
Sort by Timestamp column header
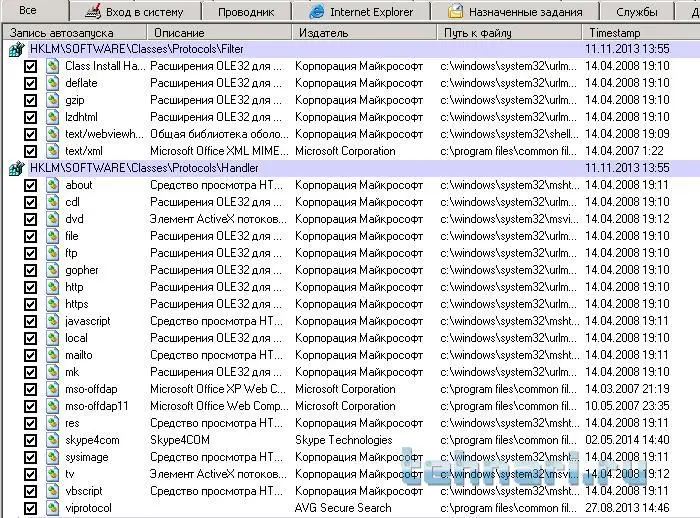pos(641,33)
